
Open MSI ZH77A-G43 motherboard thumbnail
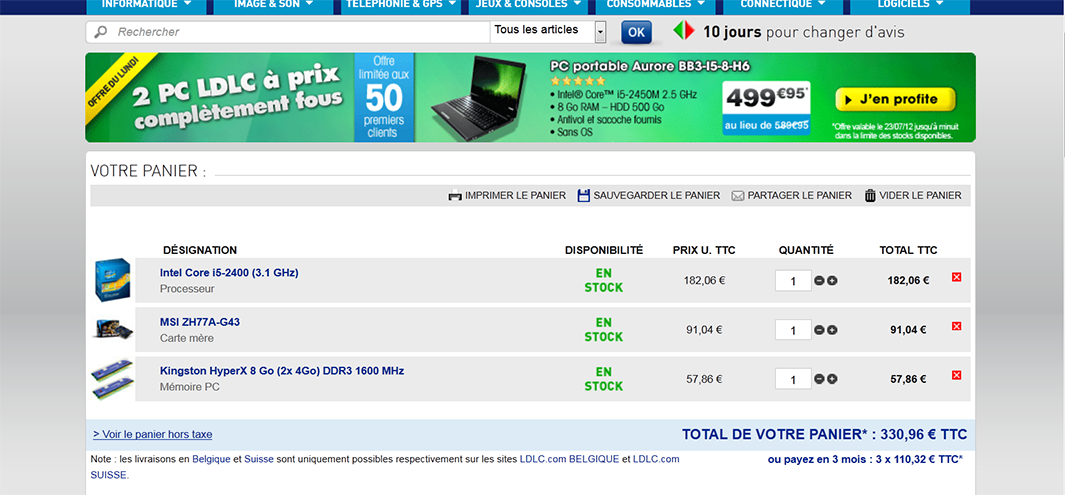coord(112,329)
